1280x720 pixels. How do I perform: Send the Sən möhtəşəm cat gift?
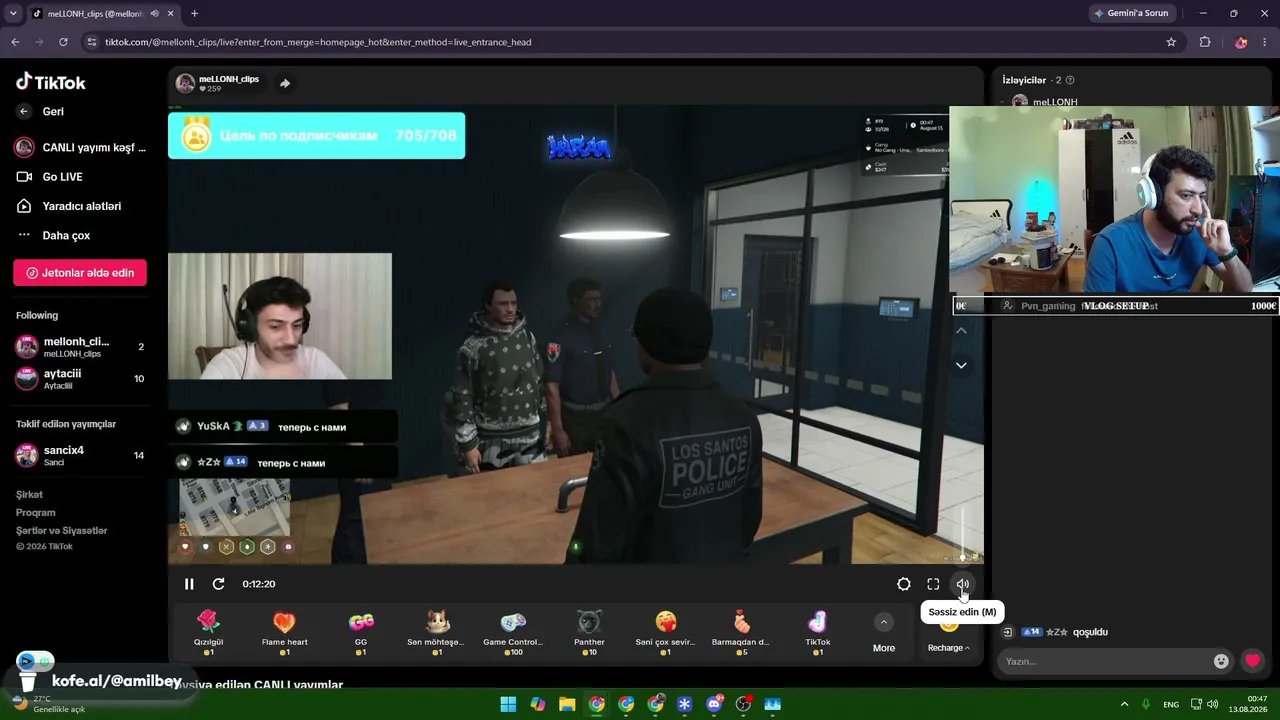click(x=437, y=632)
